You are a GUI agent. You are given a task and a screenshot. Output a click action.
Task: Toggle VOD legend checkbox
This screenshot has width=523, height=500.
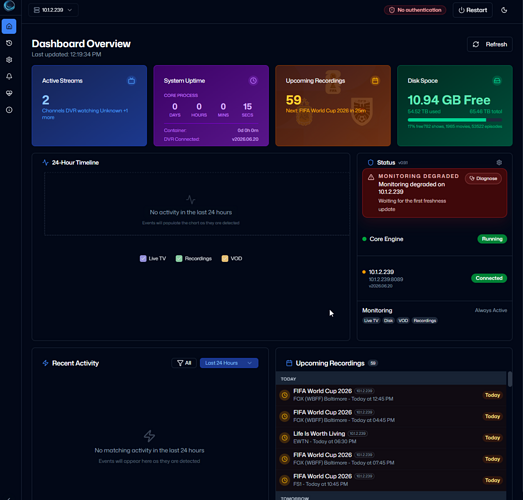coord(225,259)
